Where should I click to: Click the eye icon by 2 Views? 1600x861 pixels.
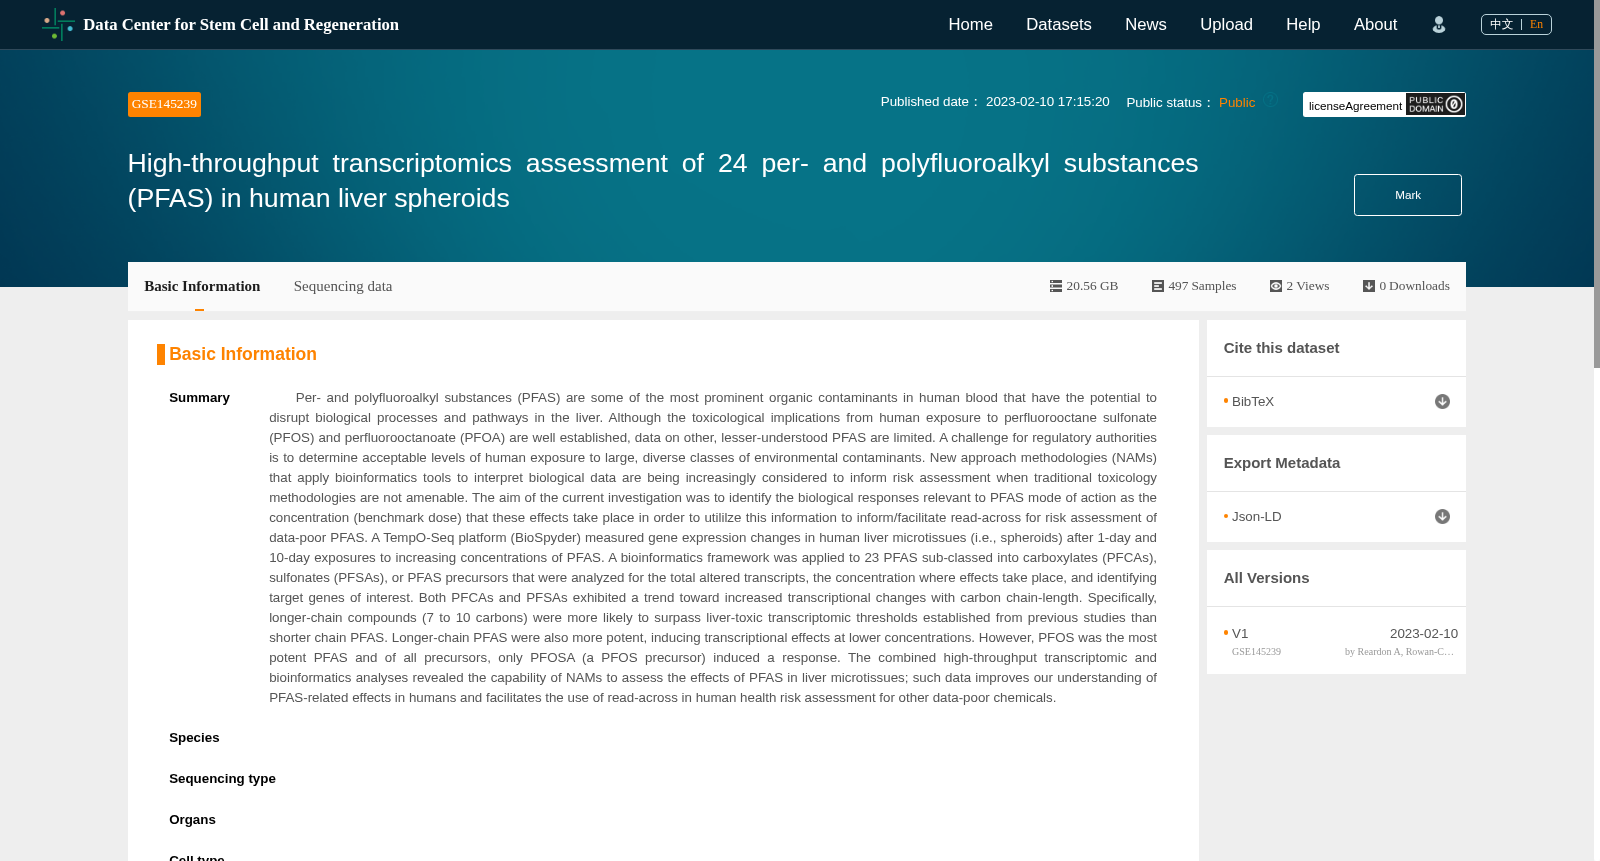click(x=1276, y=286)
